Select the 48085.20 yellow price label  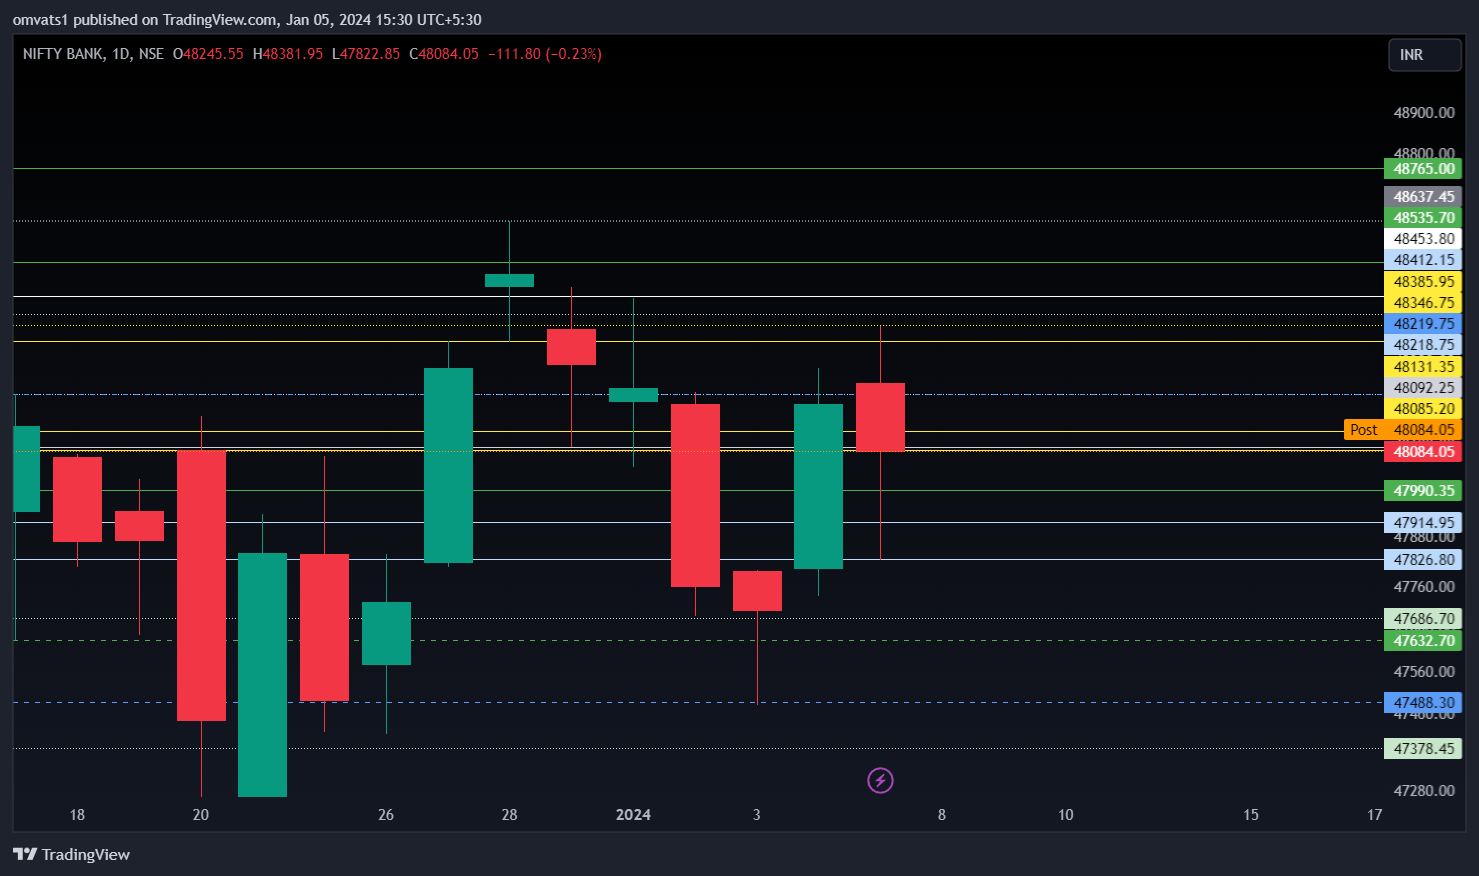(x=1423, y=409)
